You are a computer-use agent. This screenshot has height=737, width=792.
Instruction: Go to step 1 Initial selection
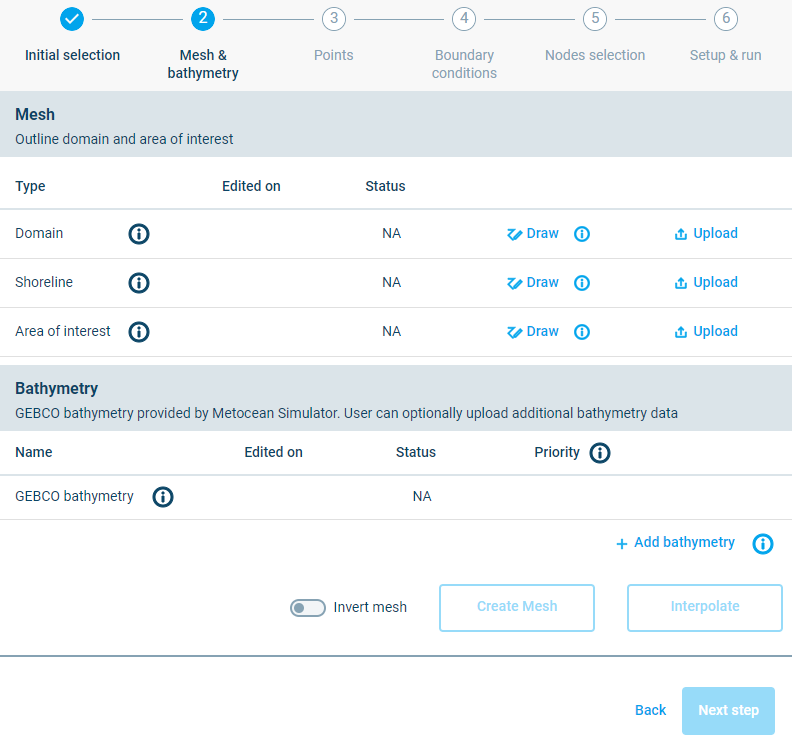(x=72, y=19)
